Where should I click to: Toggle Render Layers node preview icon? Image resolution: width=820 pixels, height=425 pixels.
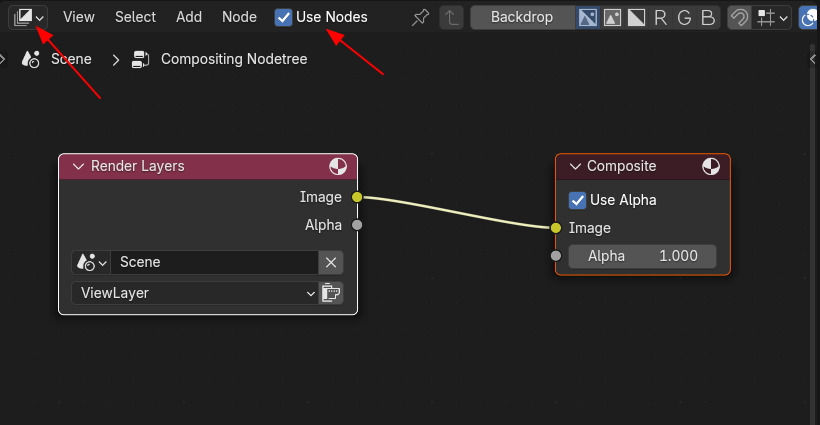pos(338,166)
